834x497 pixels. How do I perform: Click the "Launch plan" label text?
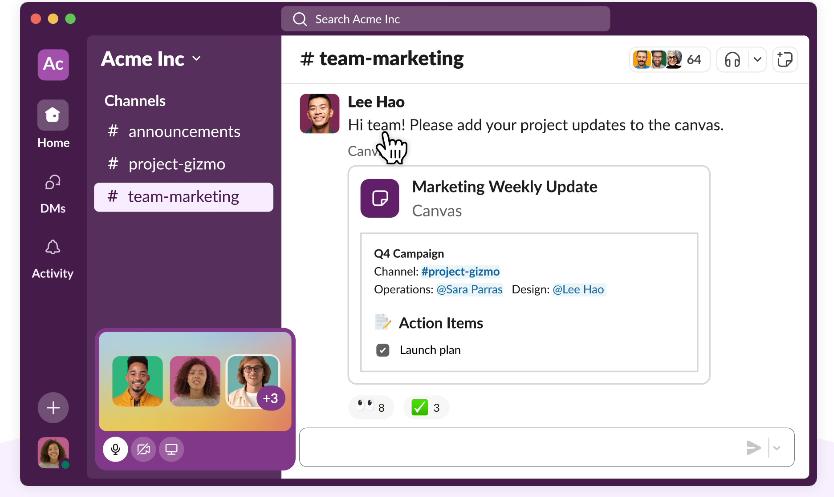tap(430, 350)
